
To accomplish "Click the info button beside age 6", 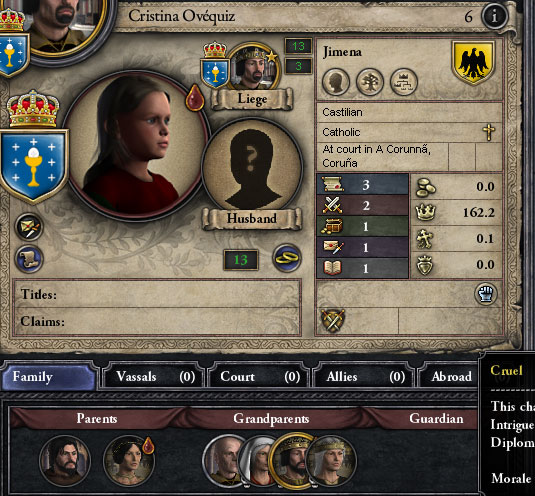I will pyautogui.click(x=494, y=16).
